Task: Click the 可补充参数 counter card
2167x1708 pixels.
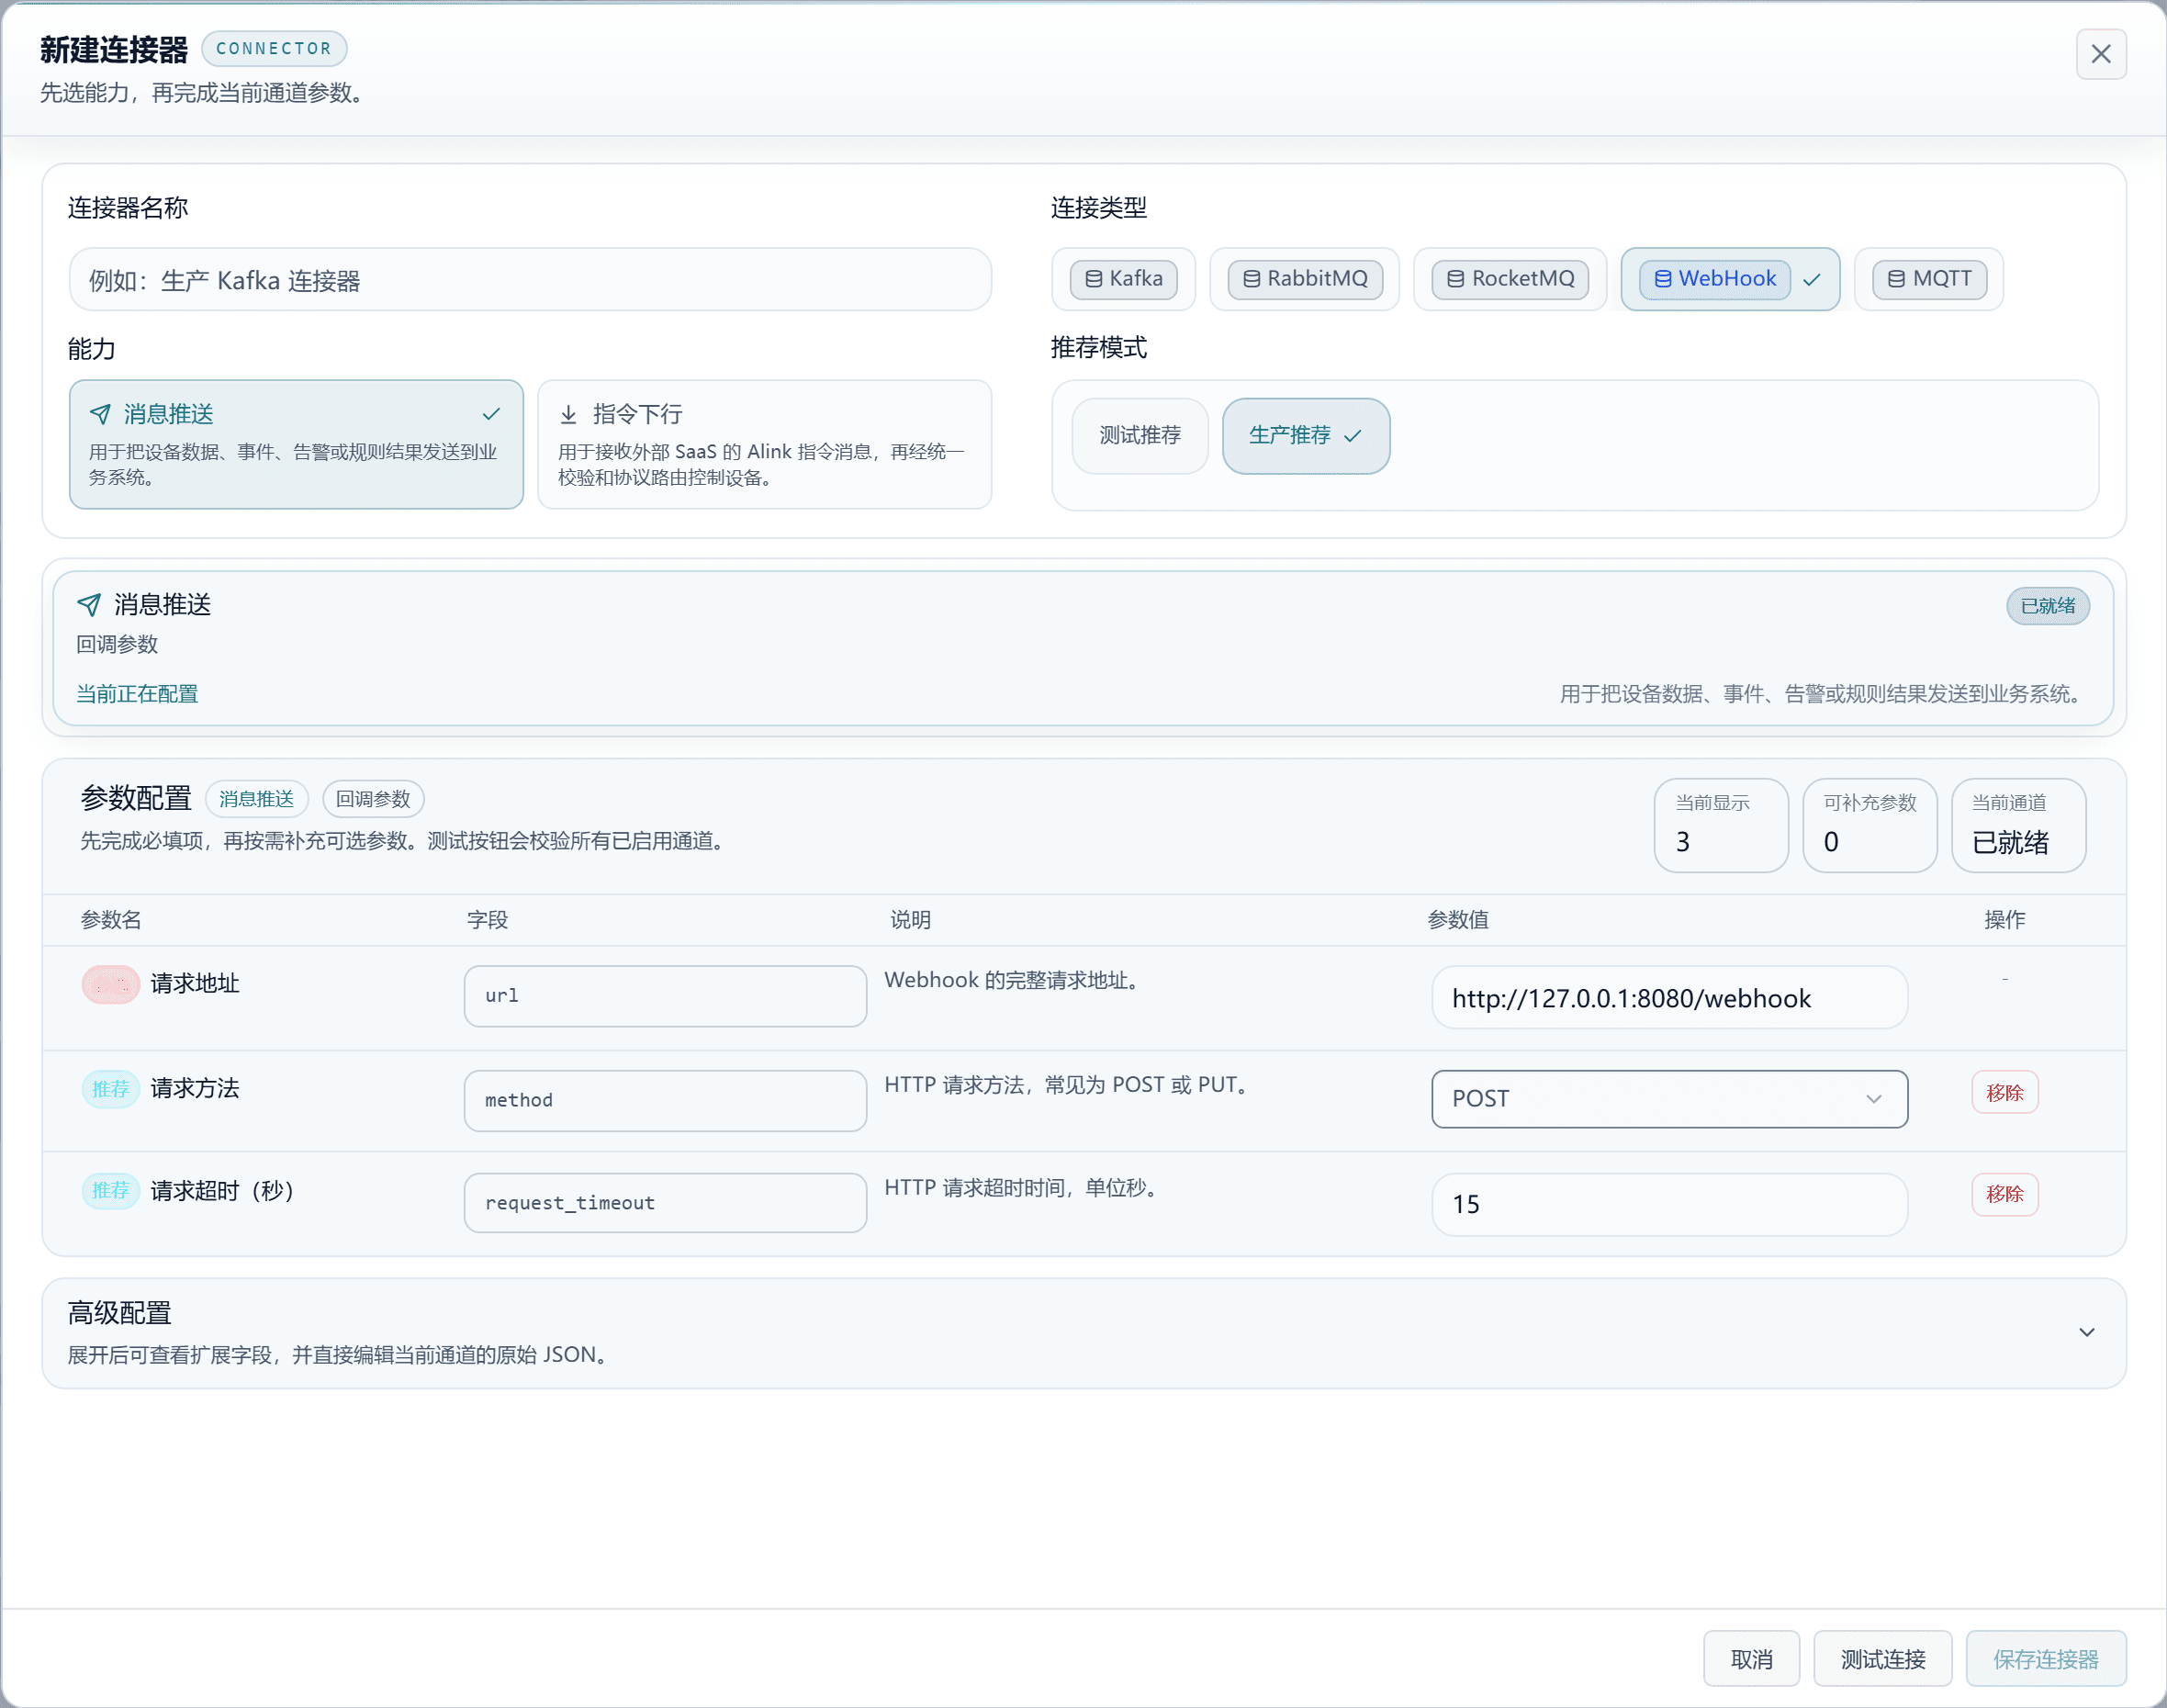Action: 1869,826
